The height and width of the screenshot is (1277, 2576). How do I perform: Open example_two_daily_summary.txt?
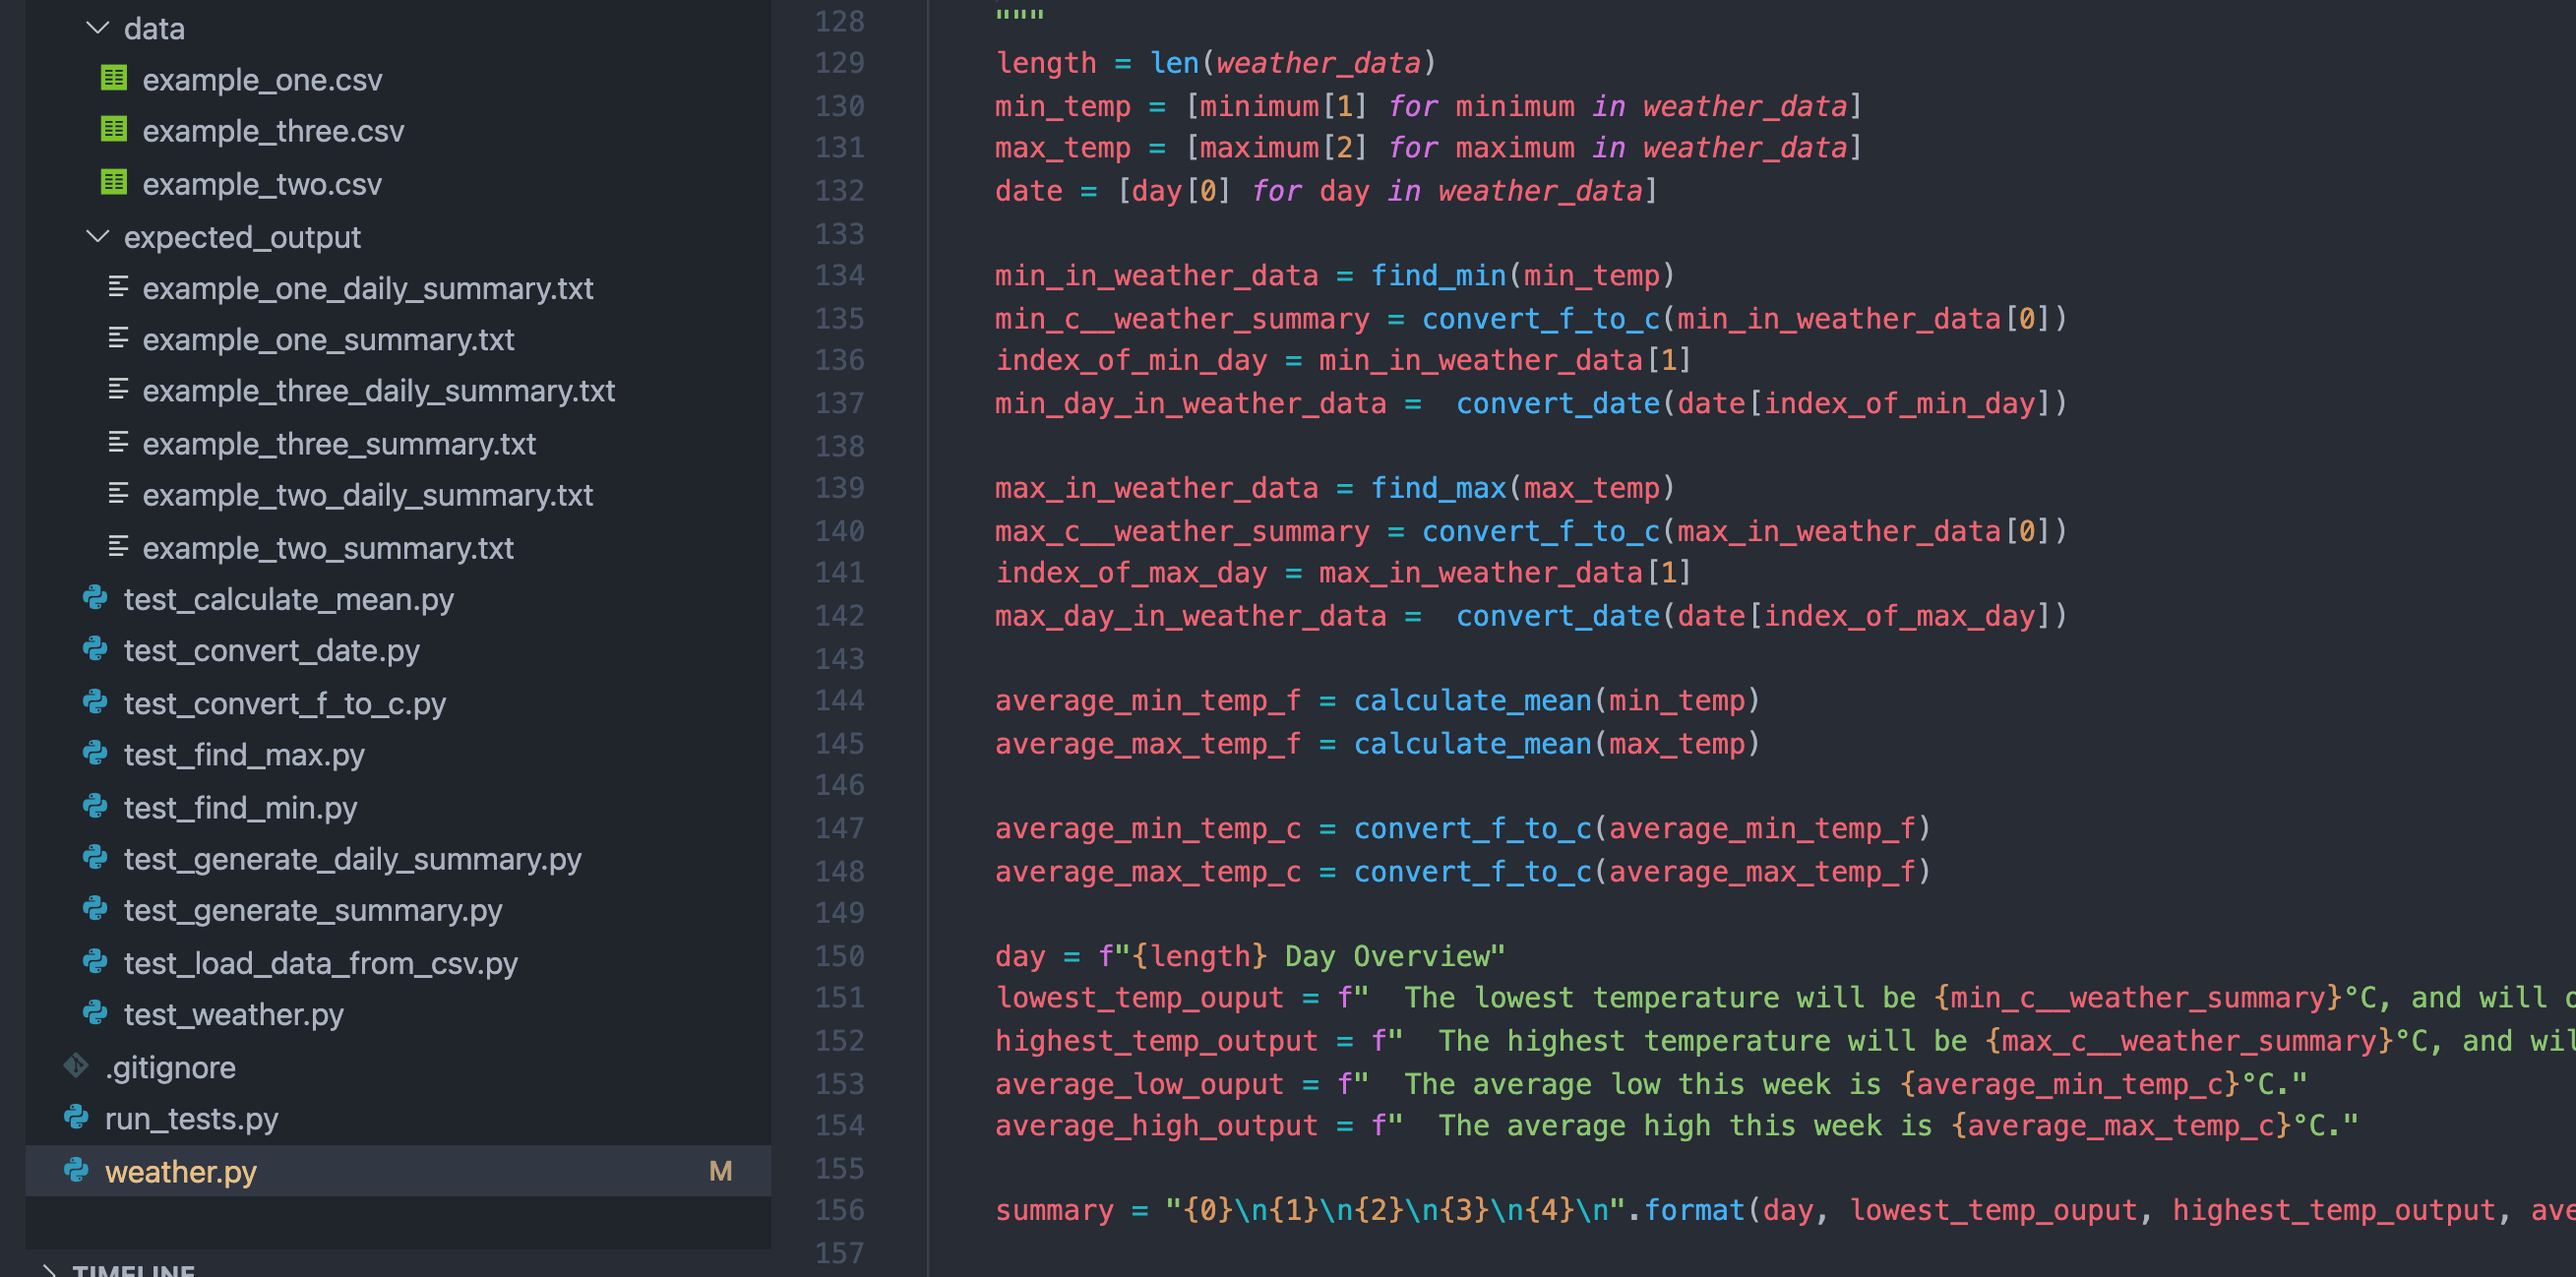click(x=368, y=495)
